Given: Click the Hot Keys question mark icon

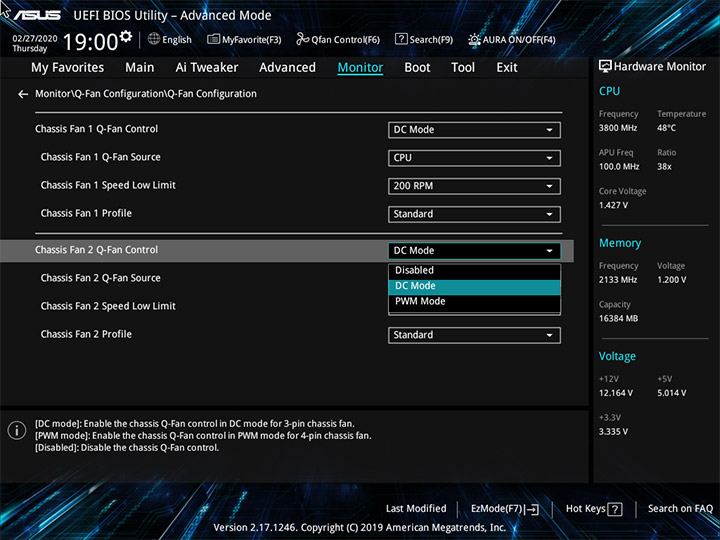Looking at the screenshot, I should point(615,509).
